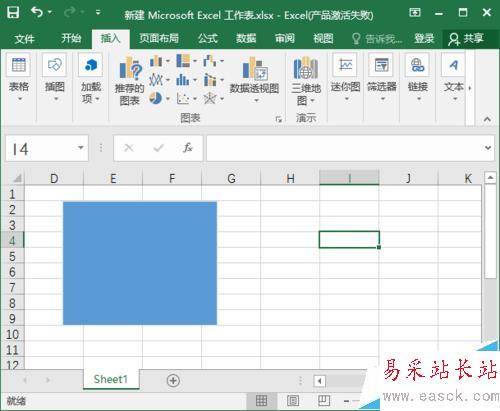Viewport: 500px width, 411px height.
Task: Click the zoom out minus button
Action: pyautogui.click(x=347, y=401)
